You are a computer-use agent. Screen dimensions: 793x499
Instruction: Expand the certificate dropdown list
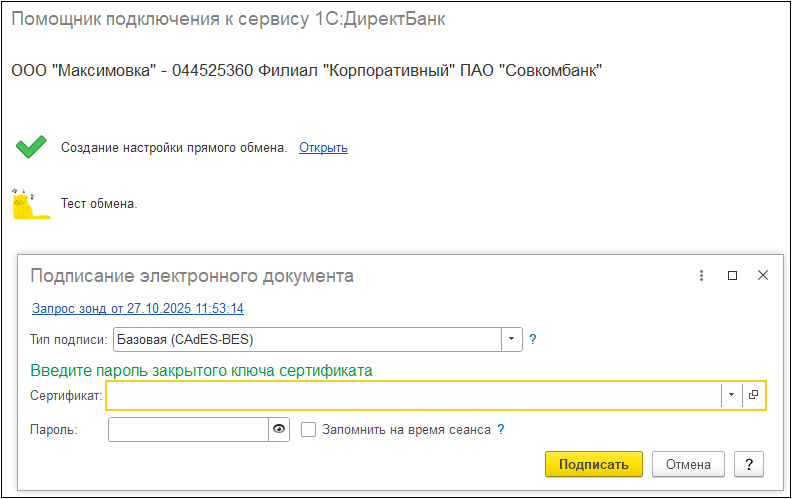731,395
